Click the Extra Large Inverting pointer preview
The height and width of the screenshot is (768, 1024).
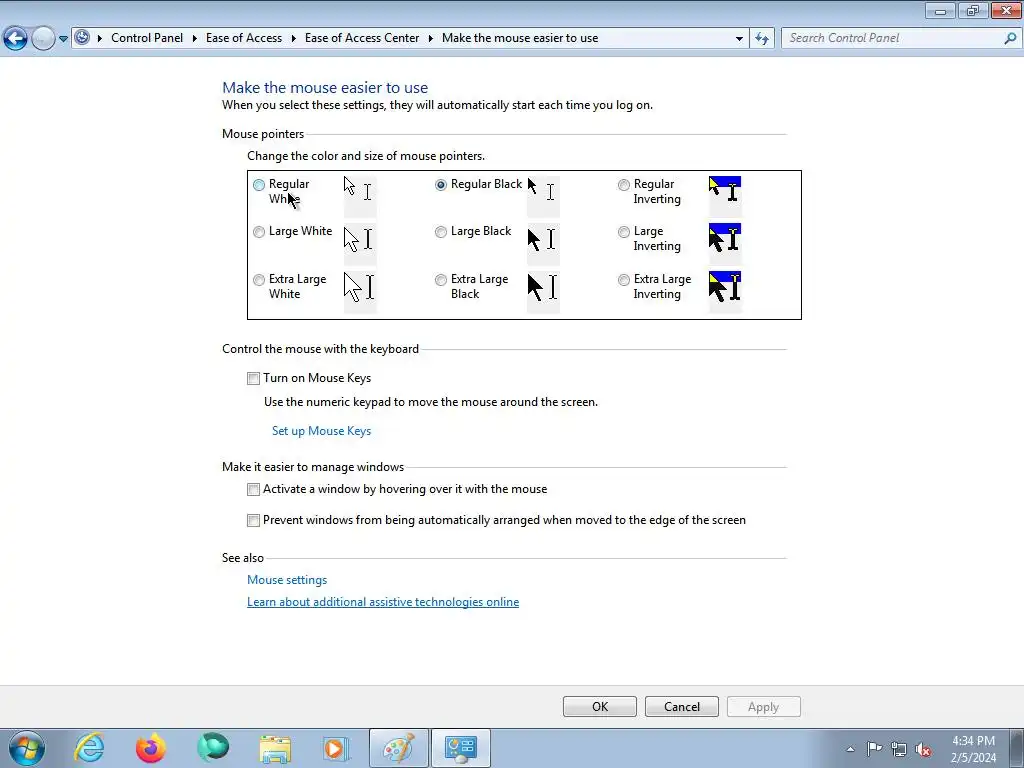point(726,291)
